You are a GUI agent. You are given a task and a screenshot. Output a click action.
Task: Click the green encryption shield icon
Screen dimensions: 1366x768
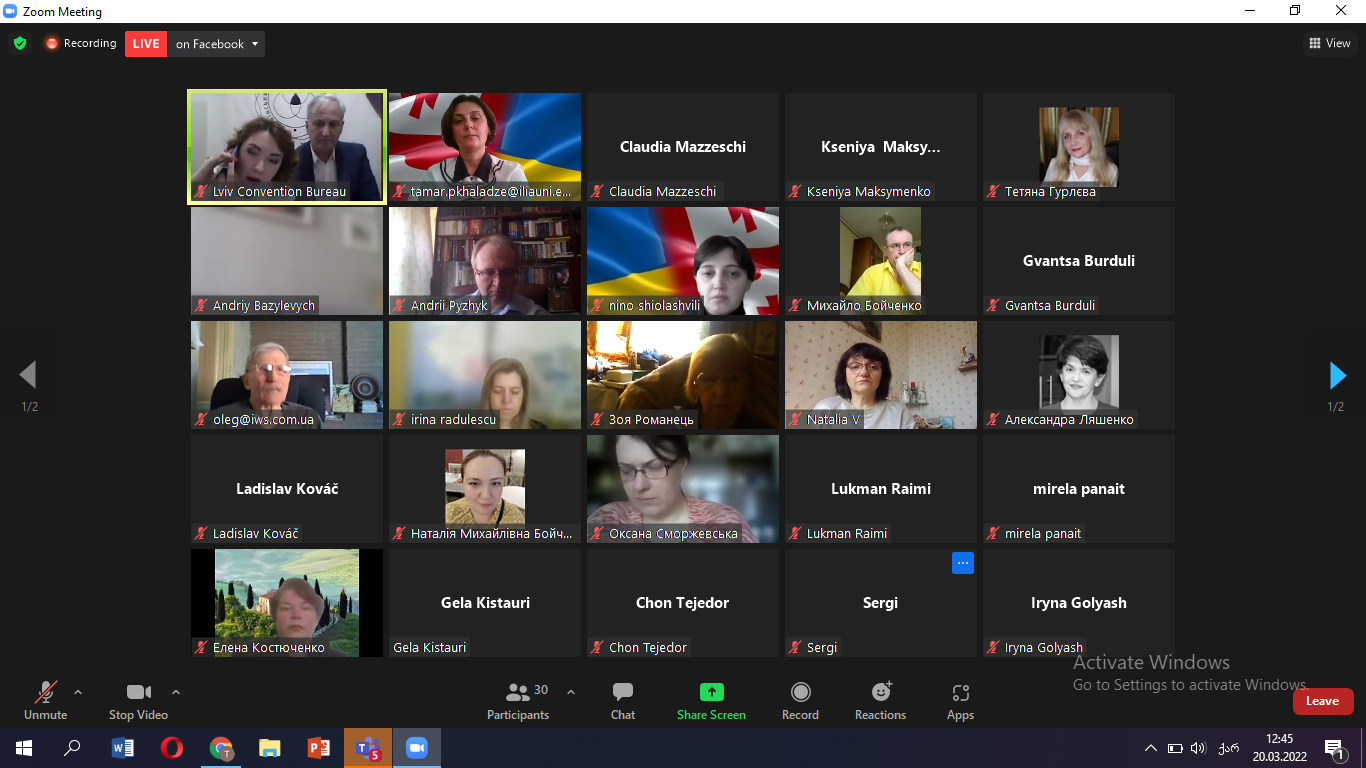[20, 44]
